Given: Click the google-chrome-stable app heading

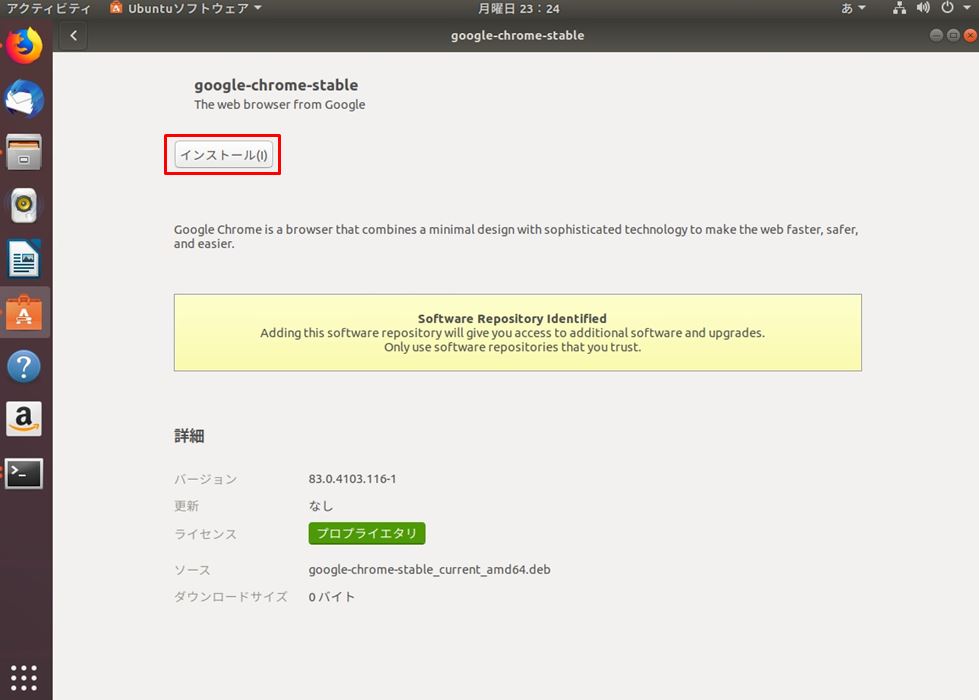Looking at the screenshot, I should point(276,85).
